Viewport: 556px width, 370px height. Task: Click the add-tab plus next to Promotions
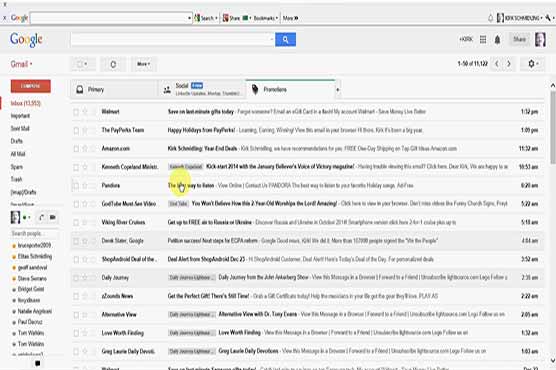point(338,90)
